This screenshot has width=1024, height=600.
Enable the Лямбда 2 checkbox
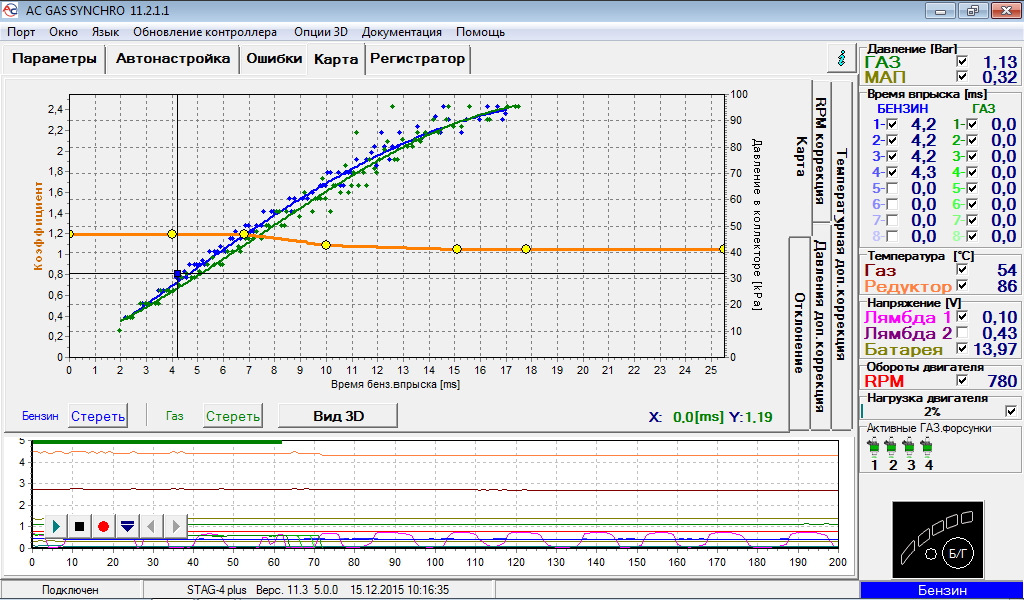pos(961,332)
